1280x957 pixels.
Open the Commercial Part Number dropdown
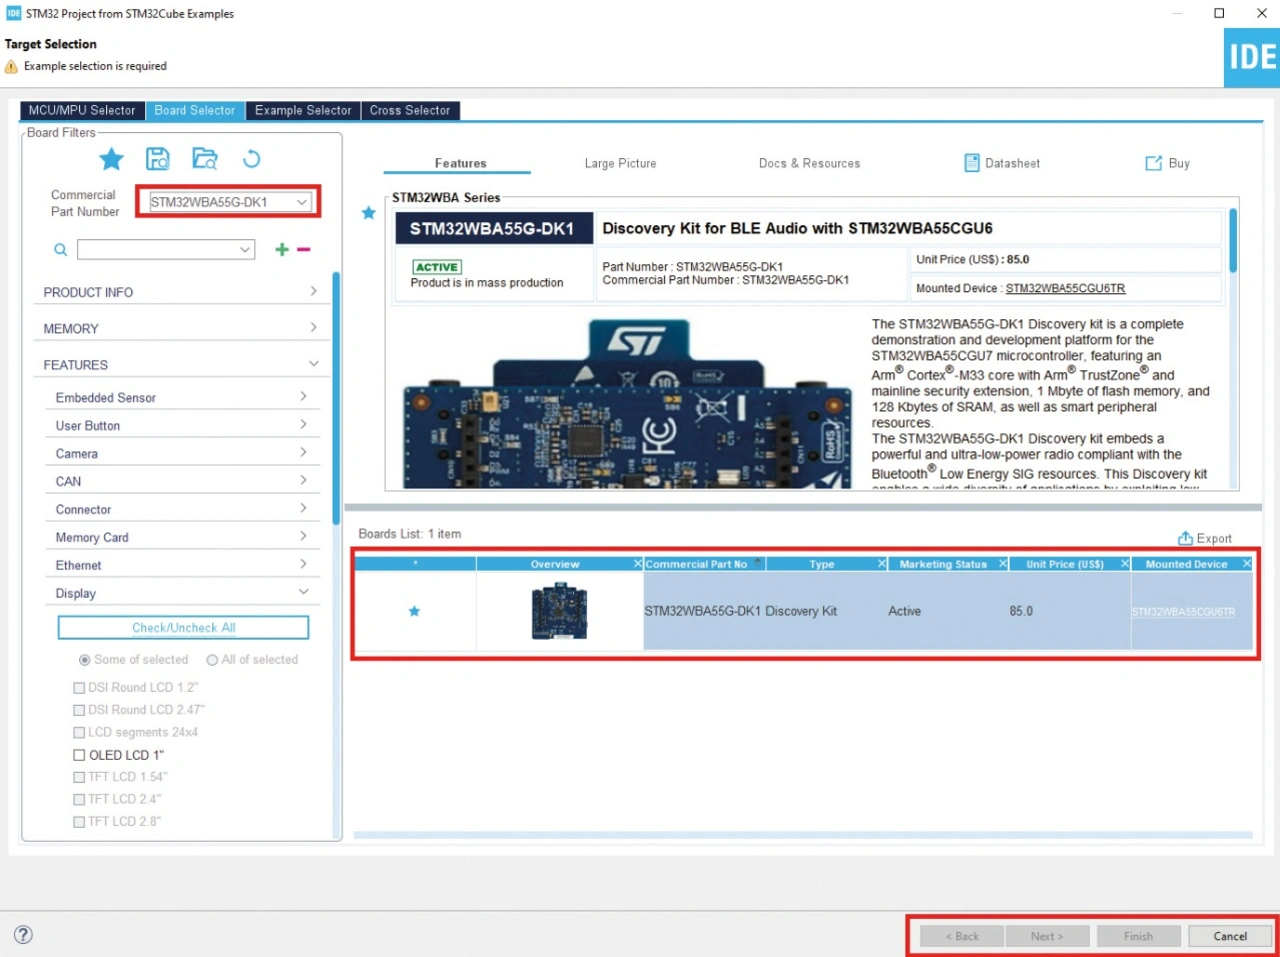(x=301, y=202)
